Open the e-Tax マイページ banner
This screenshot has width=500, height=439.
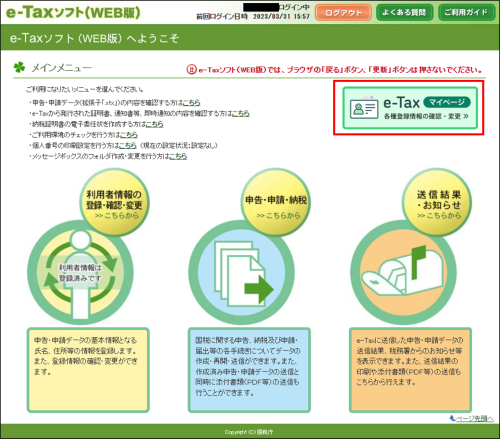[410, 108]
